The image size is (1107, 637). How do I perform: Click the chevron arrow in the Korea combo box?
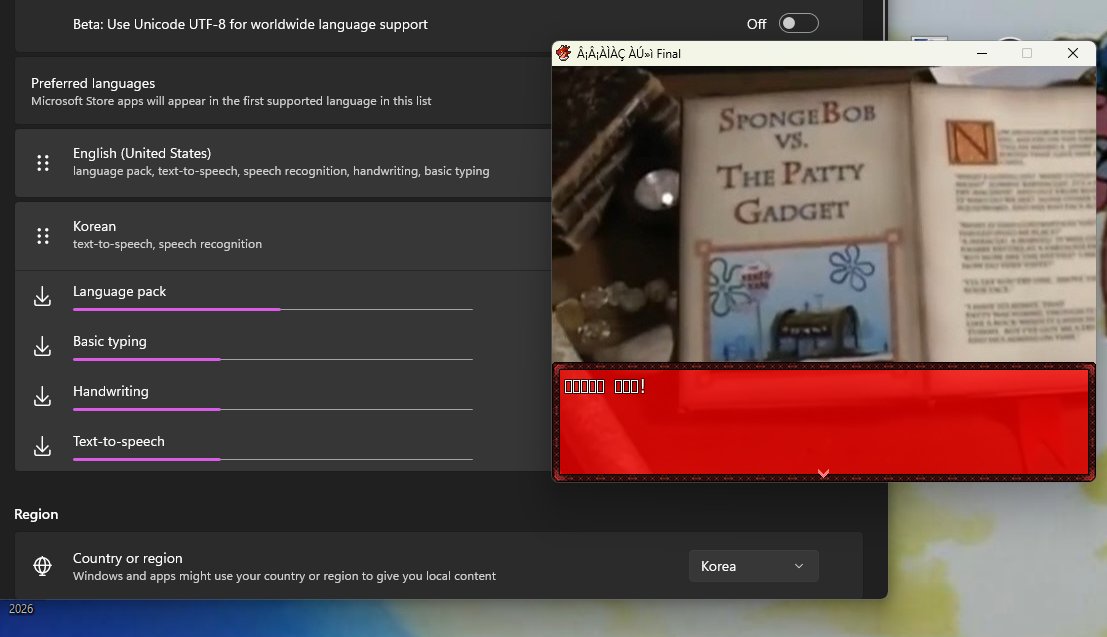pyautogui.click(x=799, y=566)
